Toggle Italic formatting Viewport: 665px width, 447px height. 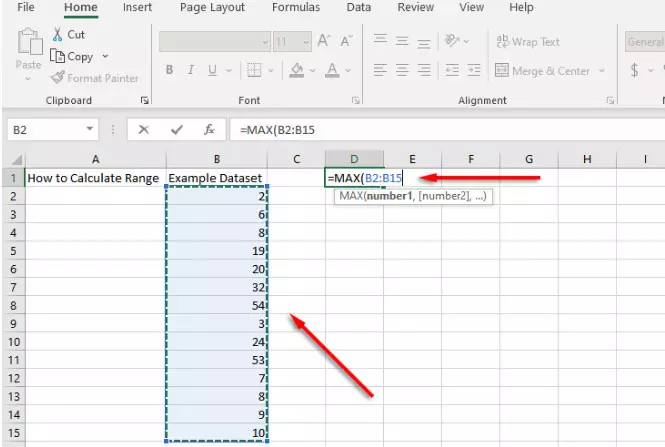point(191,70)
